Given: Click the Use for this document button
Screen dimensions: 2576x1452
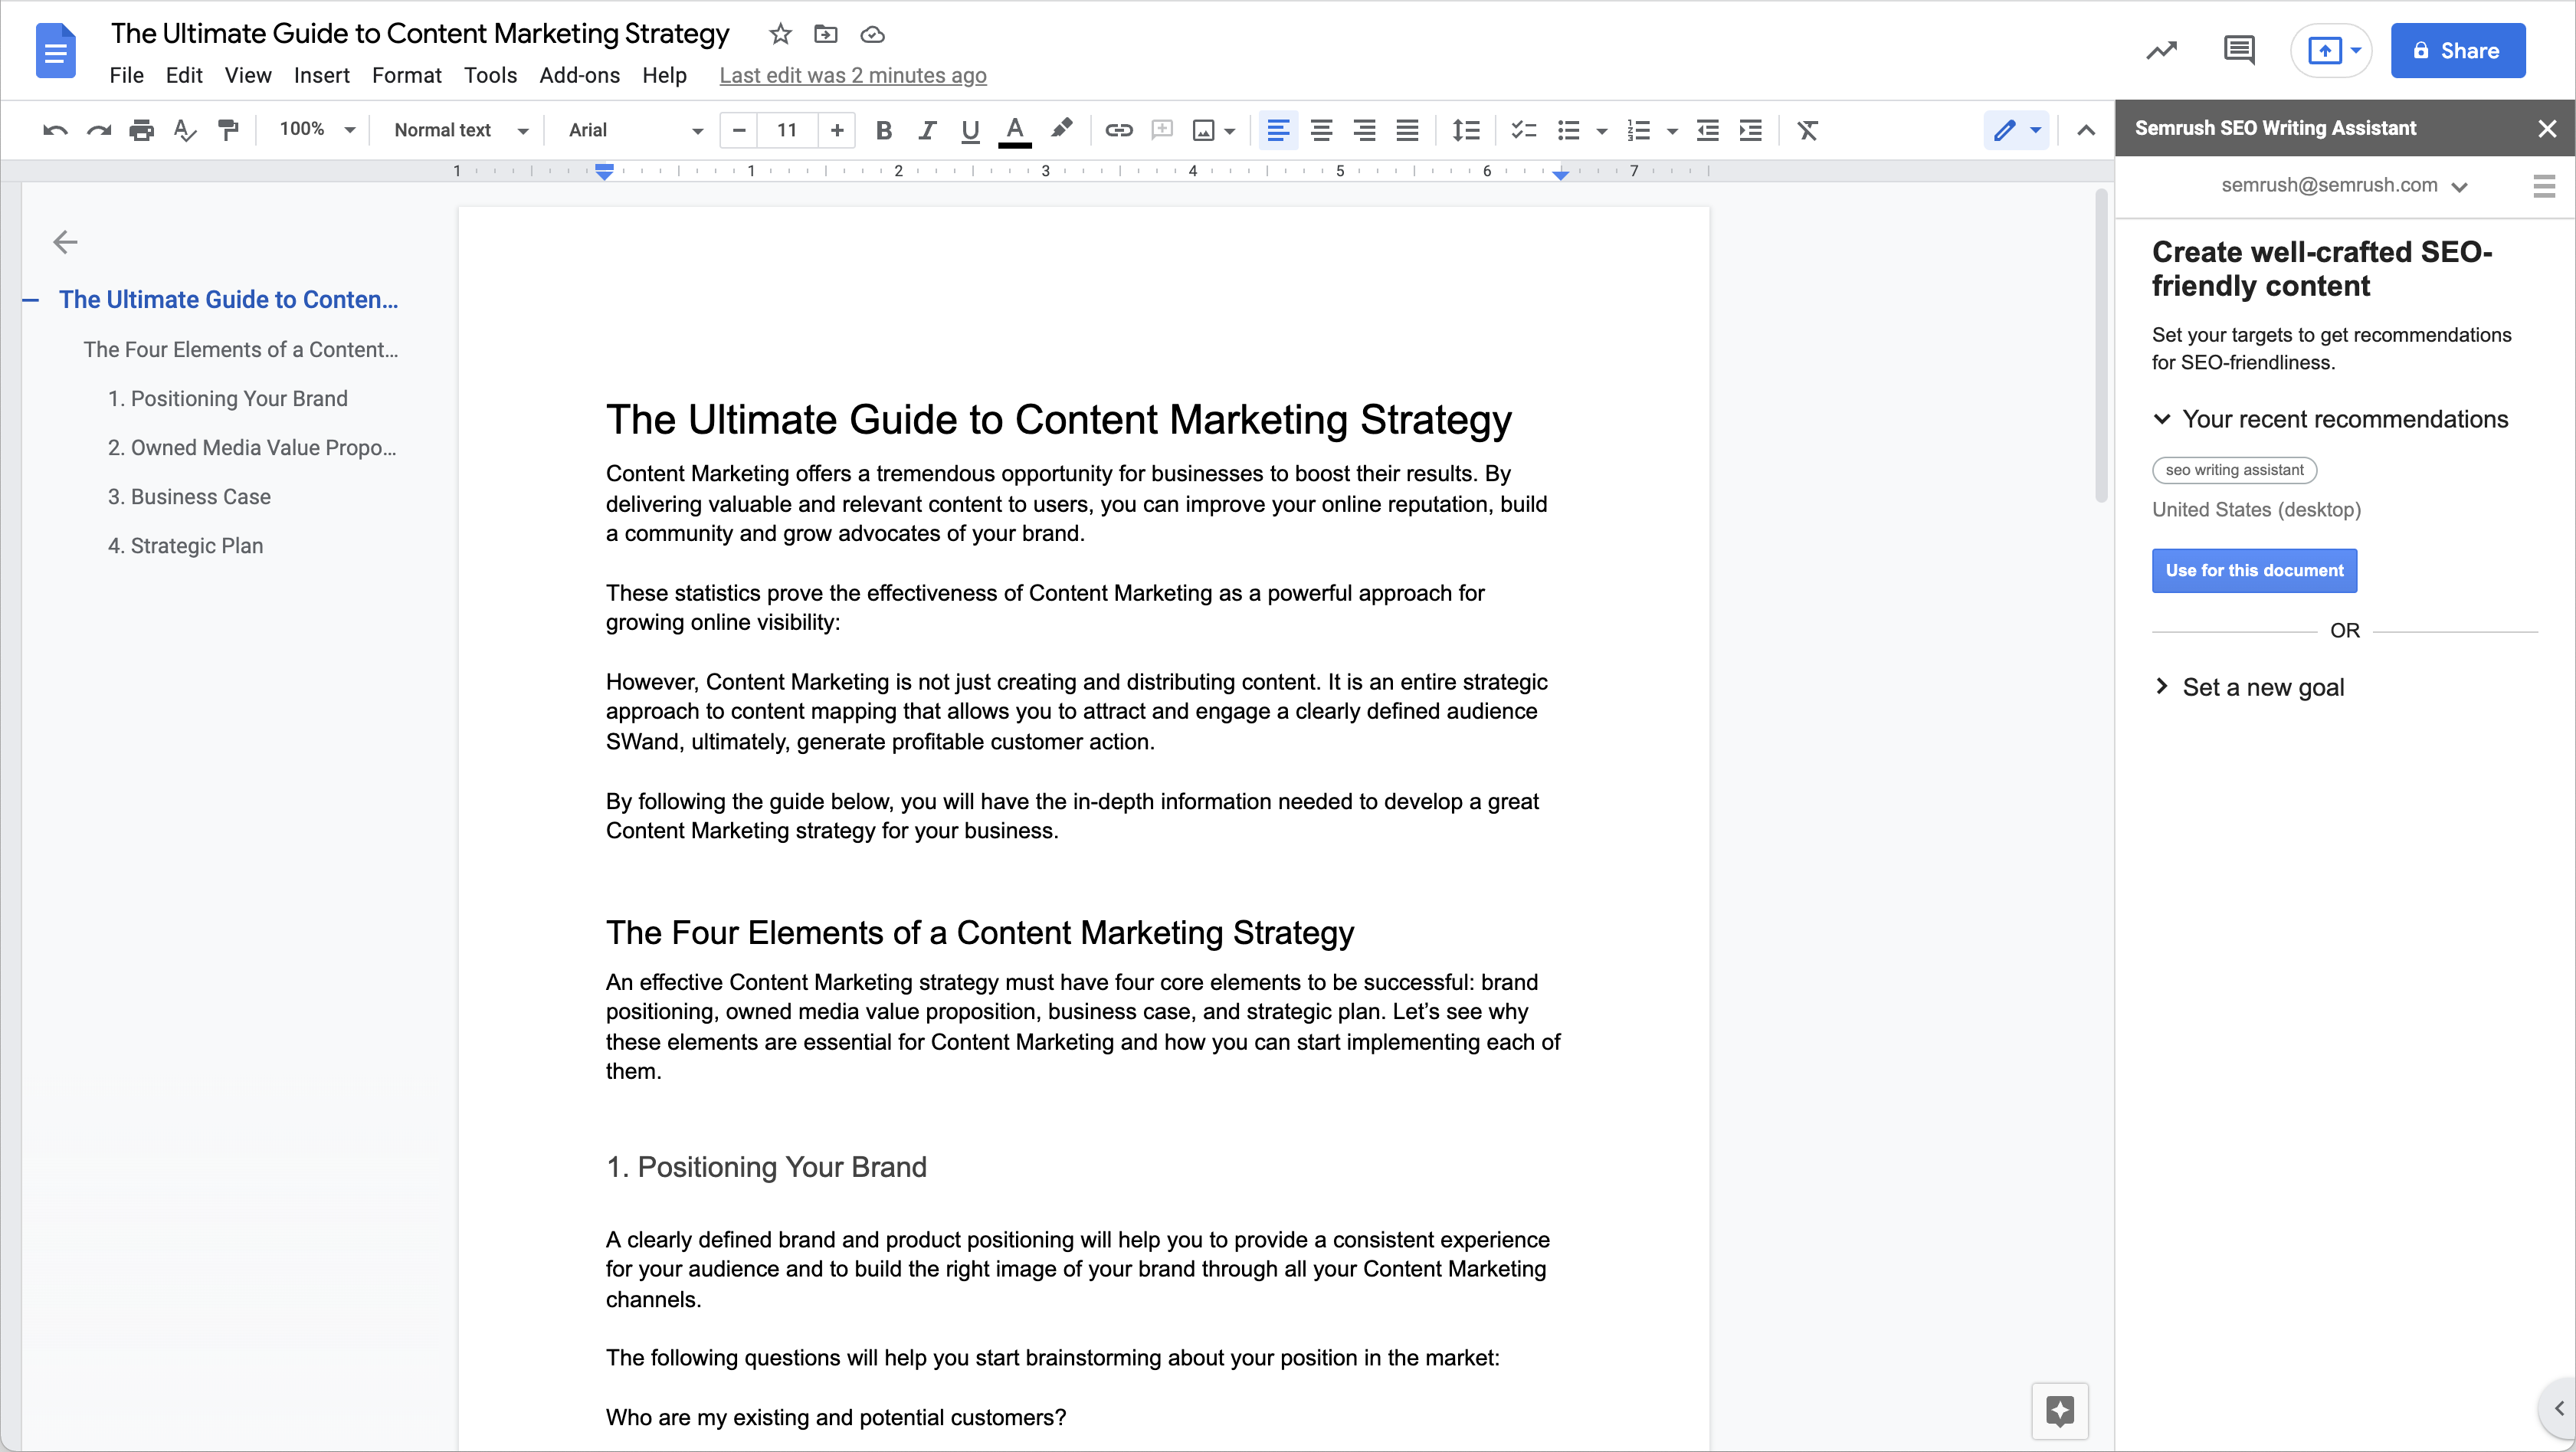Looking at the screenshot, I should [x=2256, y=569].
